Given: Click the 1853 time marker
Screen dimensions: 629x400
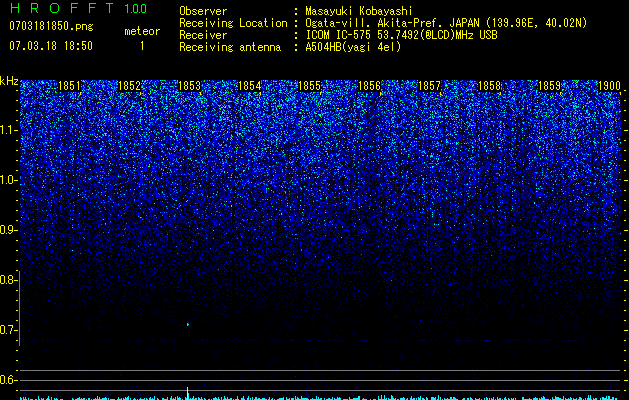Looking at the screenshot, I should pyautogui.click(x=189, y=86).
